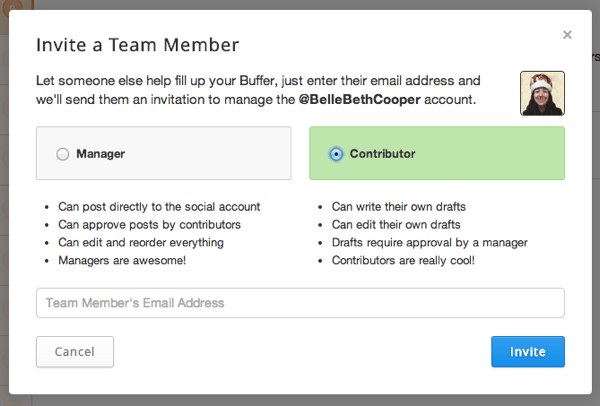Click the bold Manager role label
Viewport: 600px width, 406px height.
100,154
